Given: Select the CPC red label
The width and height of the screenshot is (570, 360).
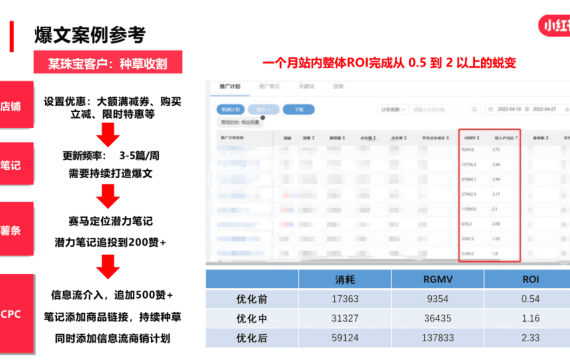Looking at the screenshot, I should (x=17, y=313).
